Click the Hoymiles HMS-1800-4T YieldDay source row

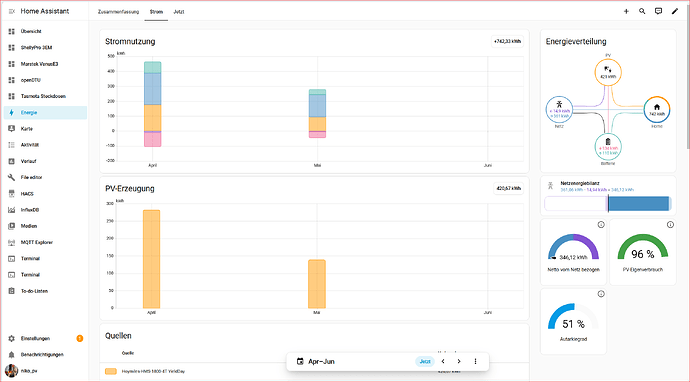pos(314,371)
